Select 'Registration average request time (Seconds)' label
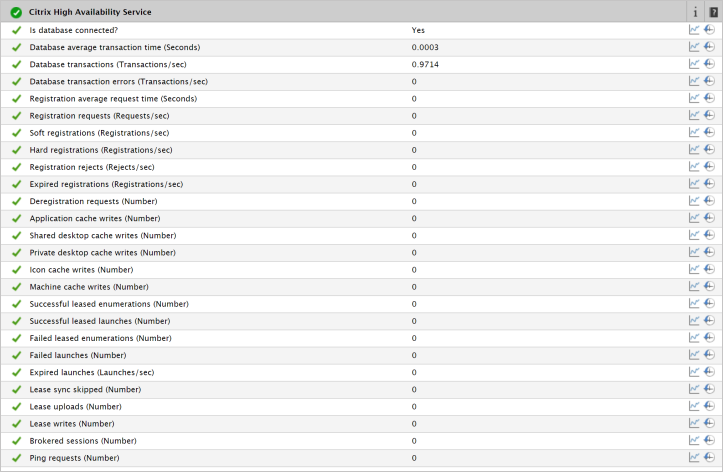The width and height of the screenshot is (723, 472). click(x=113, y=99)
